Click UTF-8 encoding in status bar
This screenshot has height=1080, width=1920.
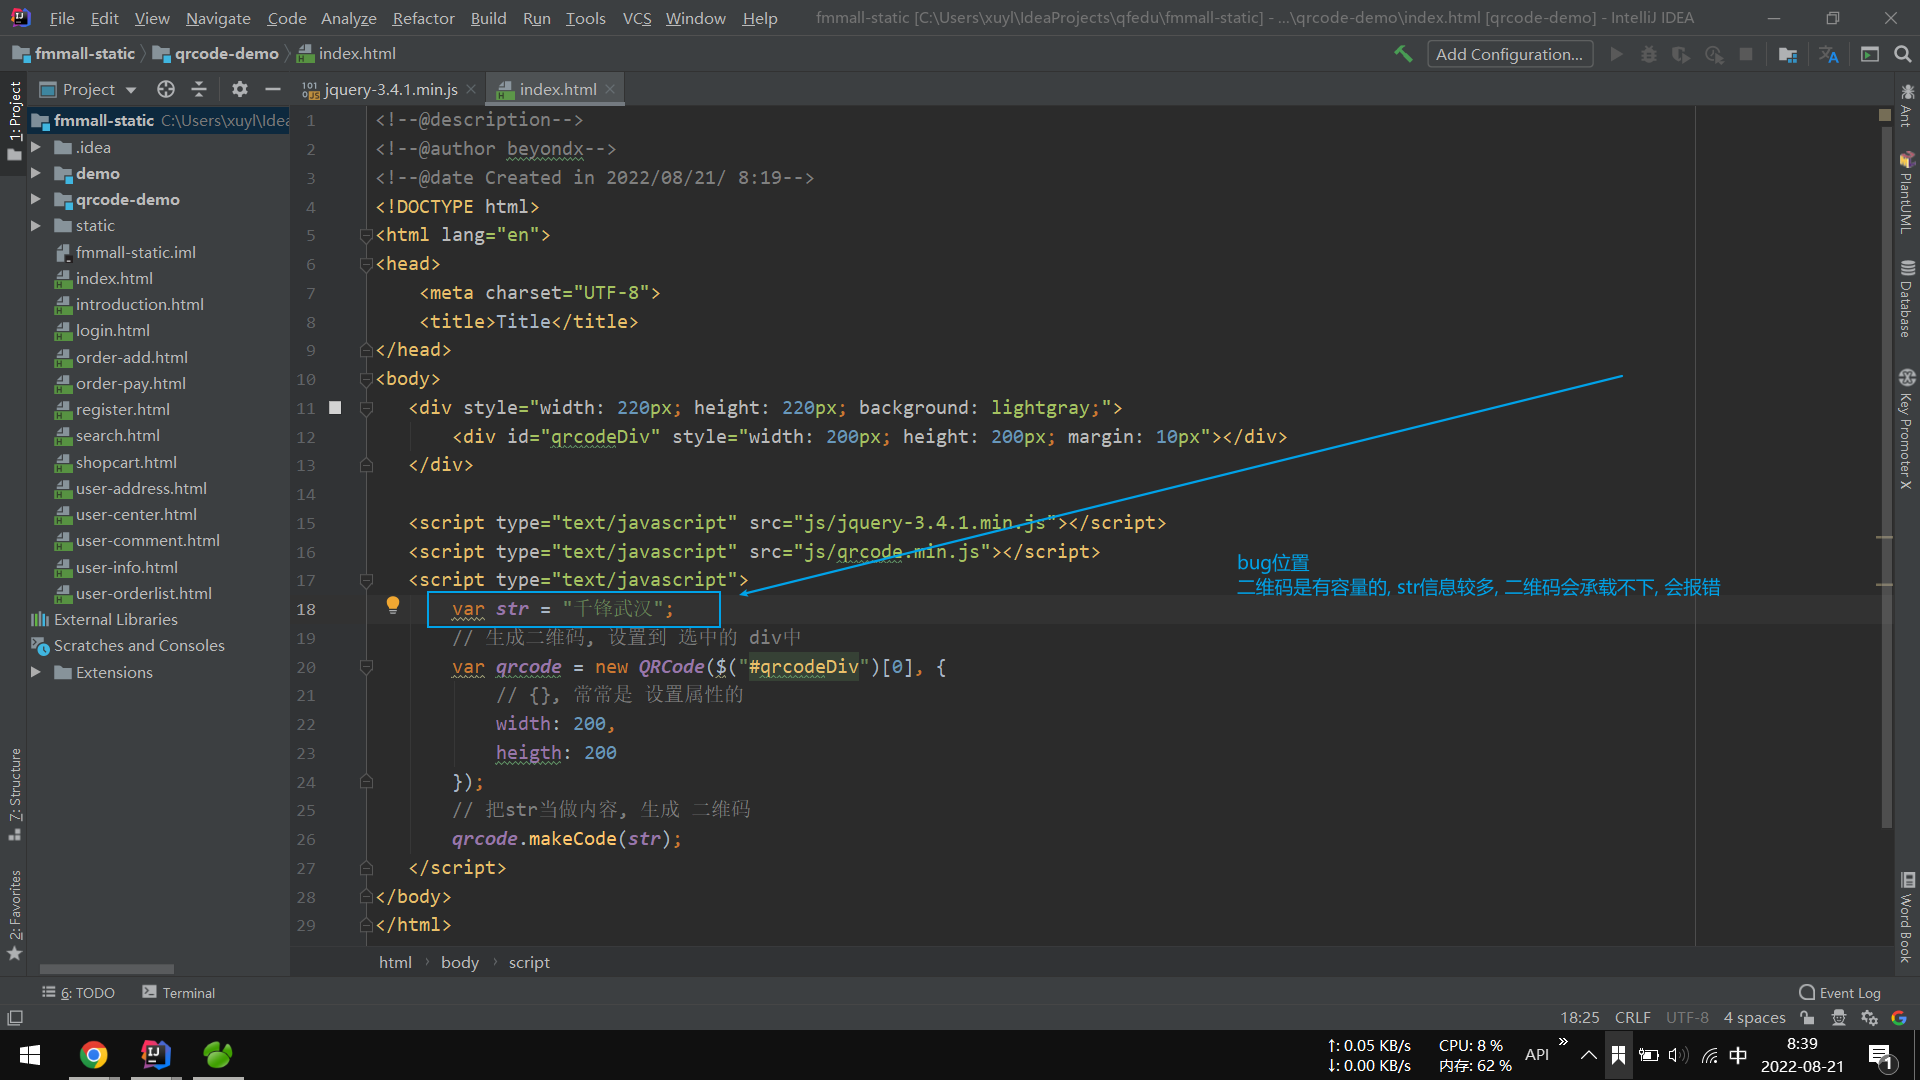pyautogui.click(x=1687, y=1018)
